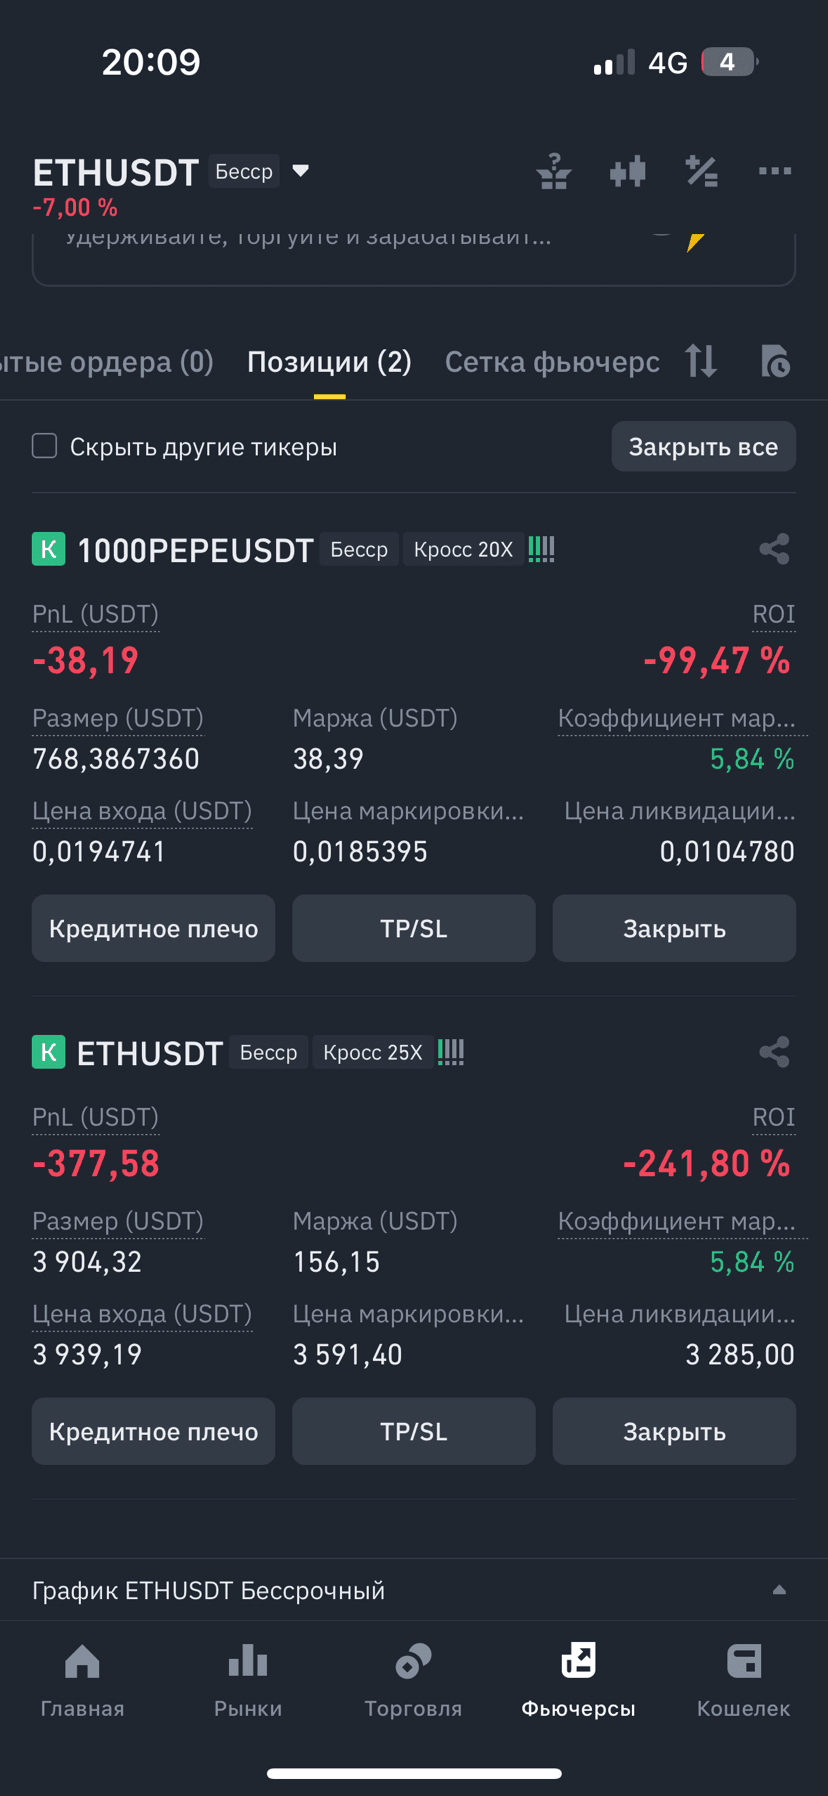Switch to the open orders tab
The height and width of the screenshot is (1796, 828).
coord(105,362)
